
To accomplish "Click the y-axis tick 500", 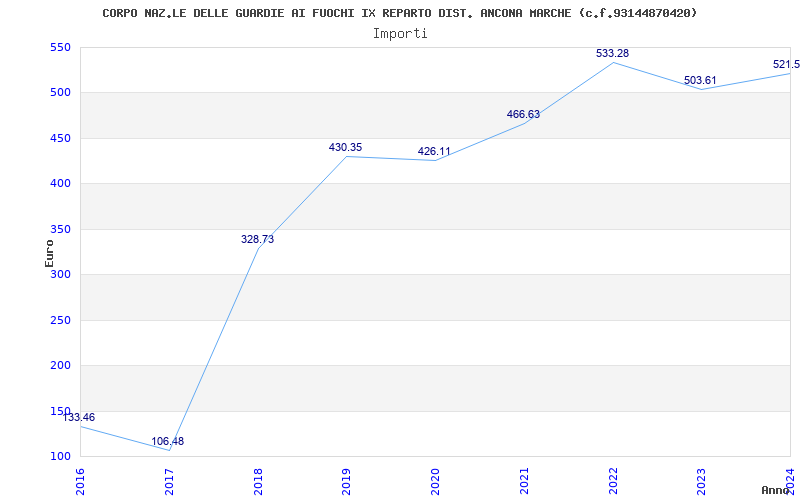I will pyautogui.click(x=59, y=93).
